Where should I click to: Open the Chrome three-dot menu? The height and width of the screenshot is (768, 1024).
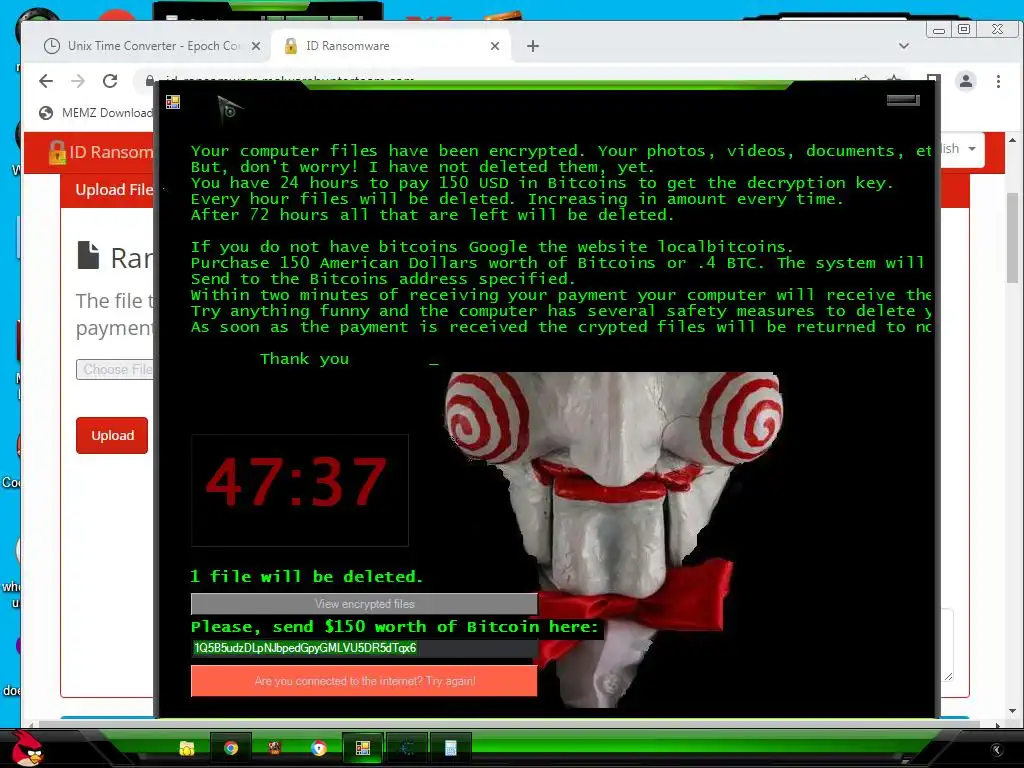pos(998,81)
